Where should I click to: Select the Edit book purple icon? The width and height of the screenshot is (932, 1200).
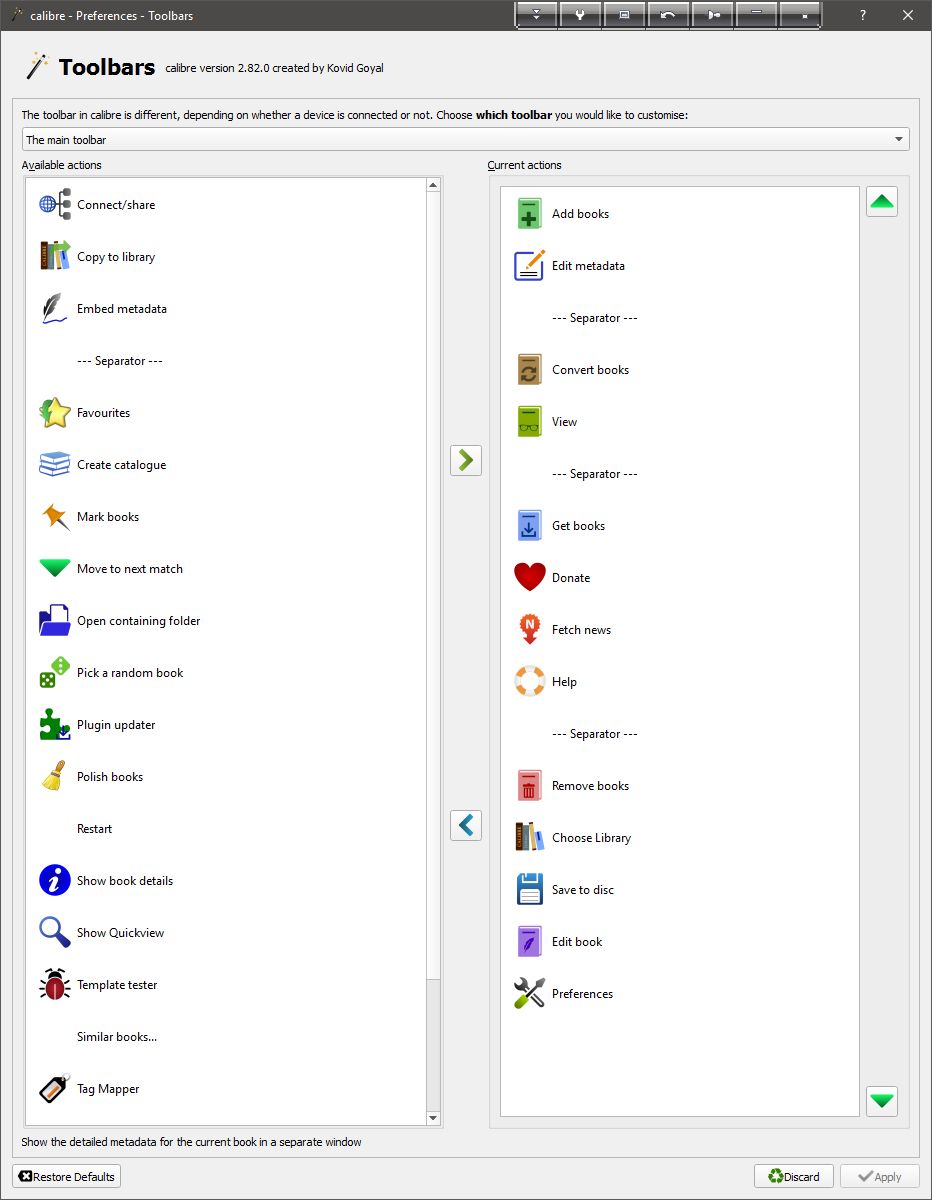click(x=530, y=942)
